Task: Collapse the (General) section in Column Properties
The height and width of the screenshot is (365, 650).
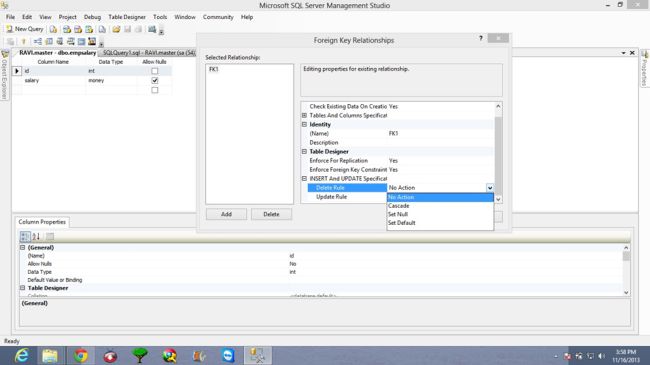Action: [22, 248]
